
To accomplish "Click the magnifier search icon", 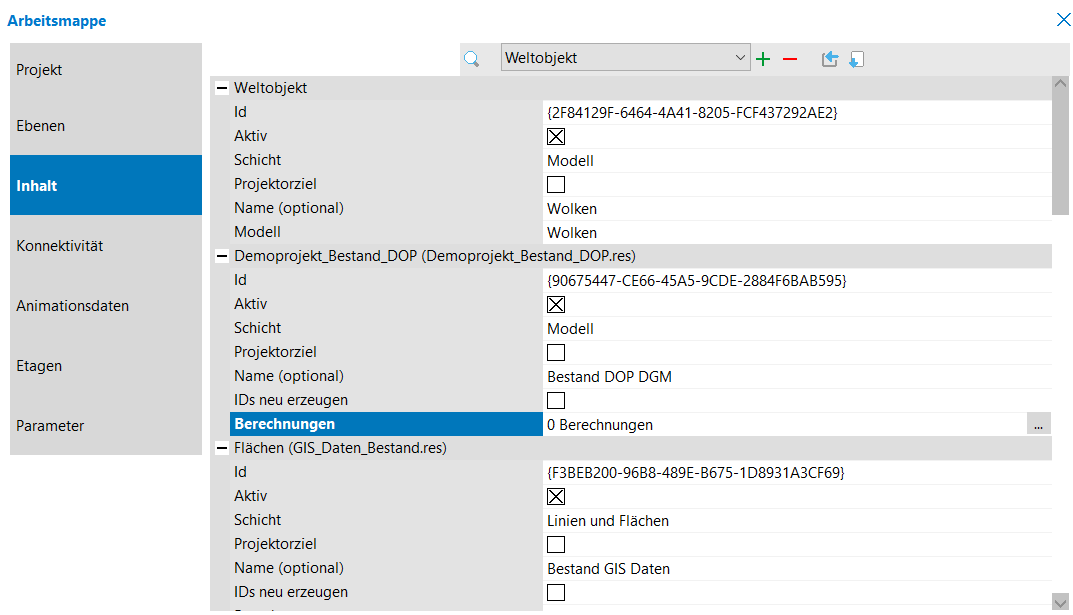I will click(x=472, y=59).
